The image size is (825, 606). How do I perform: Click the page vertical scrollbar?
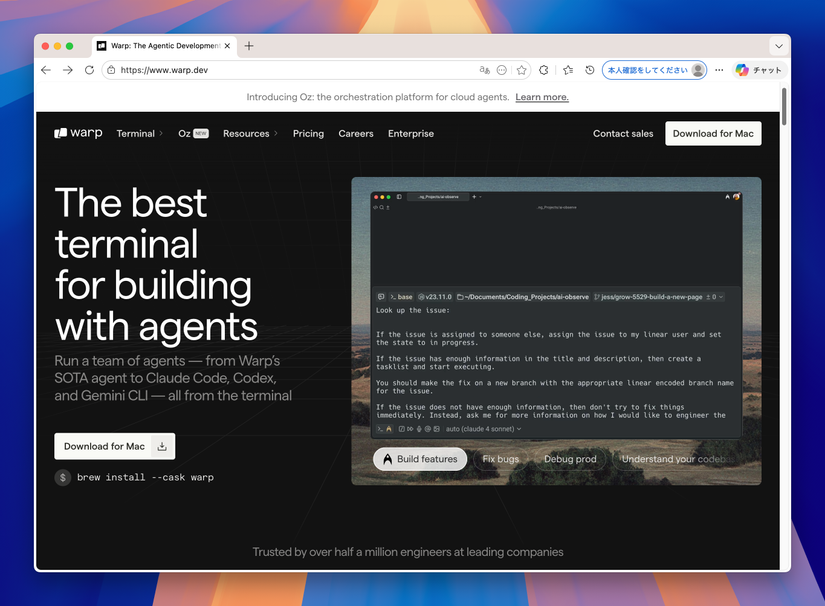point(784,107)
